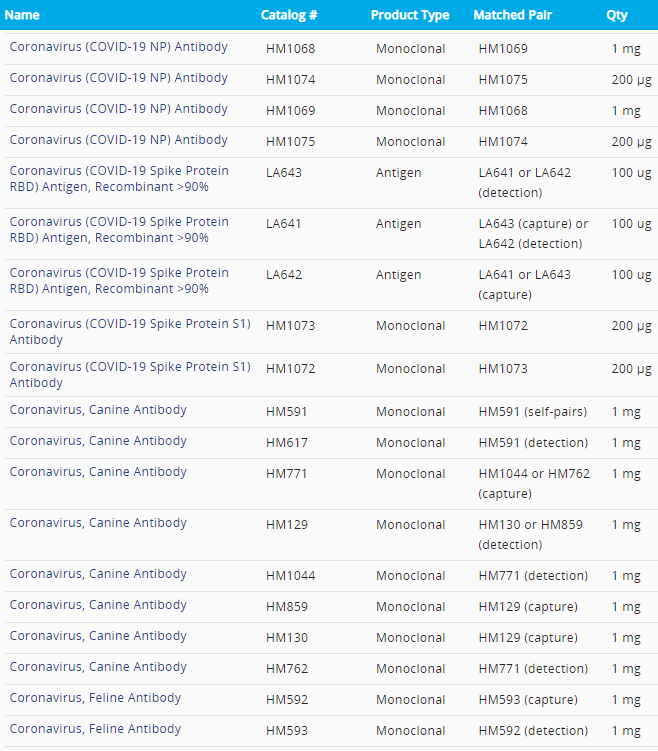Sort by the Catalog # column header
This screenshot has width=658, height=751.
289,15
